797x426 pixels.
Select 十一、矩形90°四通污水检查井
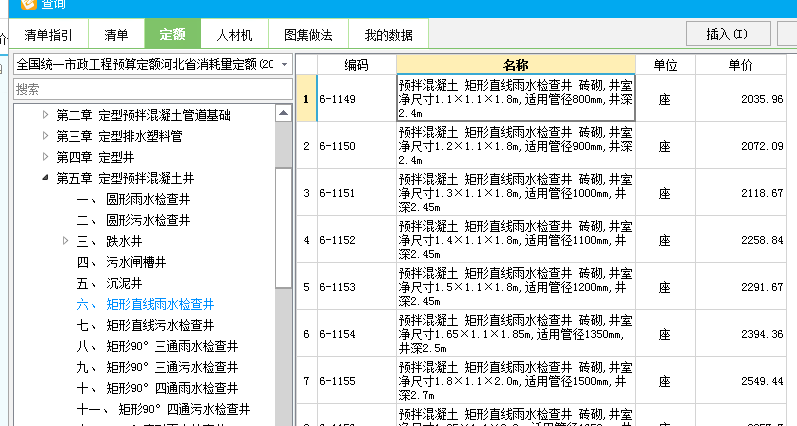[163, 409]
